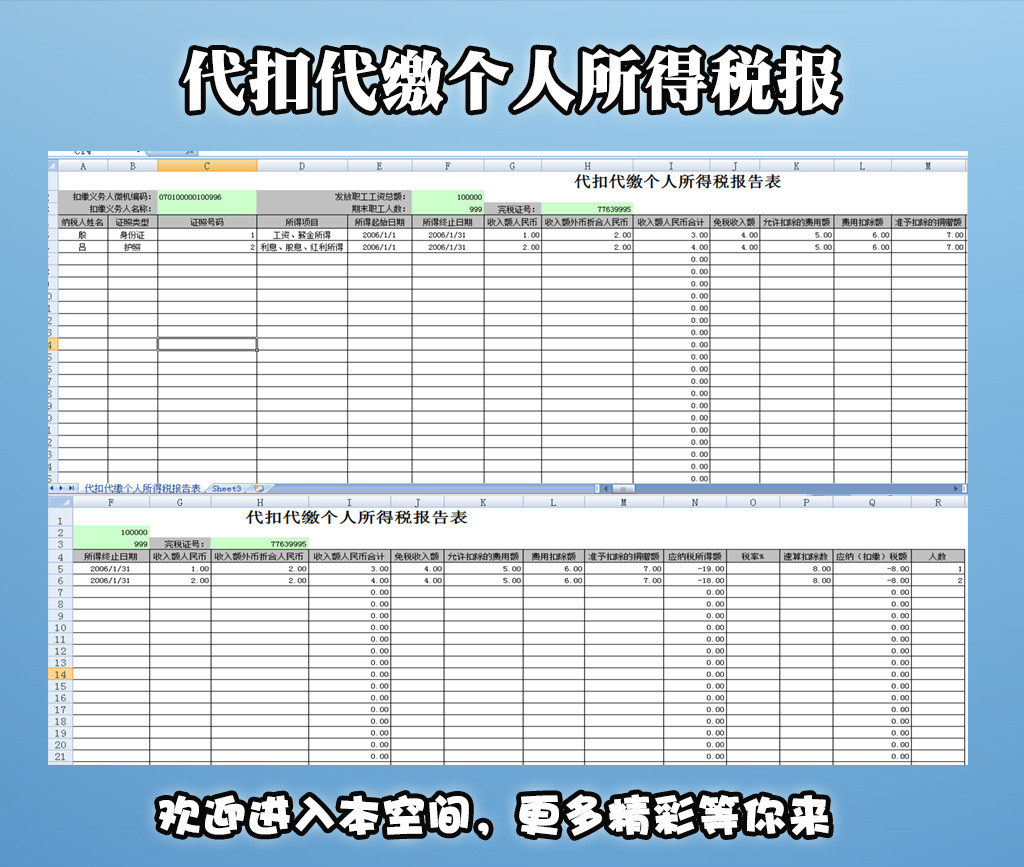The image size is (1024, 867).
Task: Click the horizontal scrollbar thumb
Action: click(x=623, y=488)
